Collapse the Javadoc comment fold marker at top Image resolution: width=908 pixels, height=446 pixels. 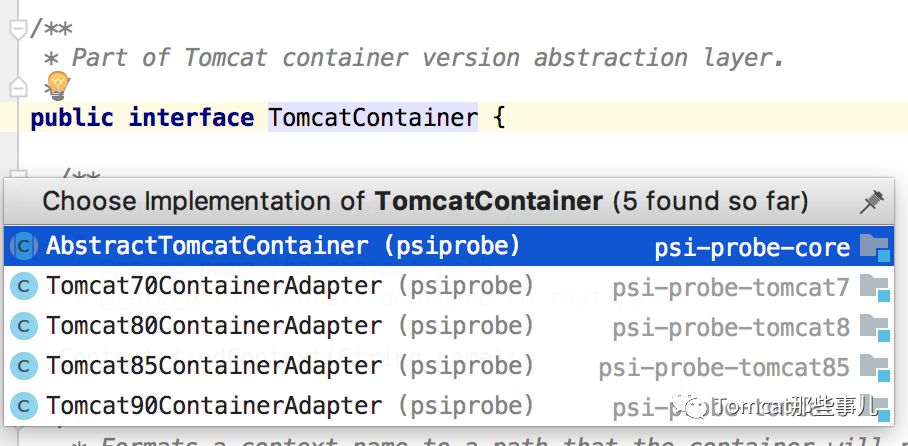(x=17, y=29)
